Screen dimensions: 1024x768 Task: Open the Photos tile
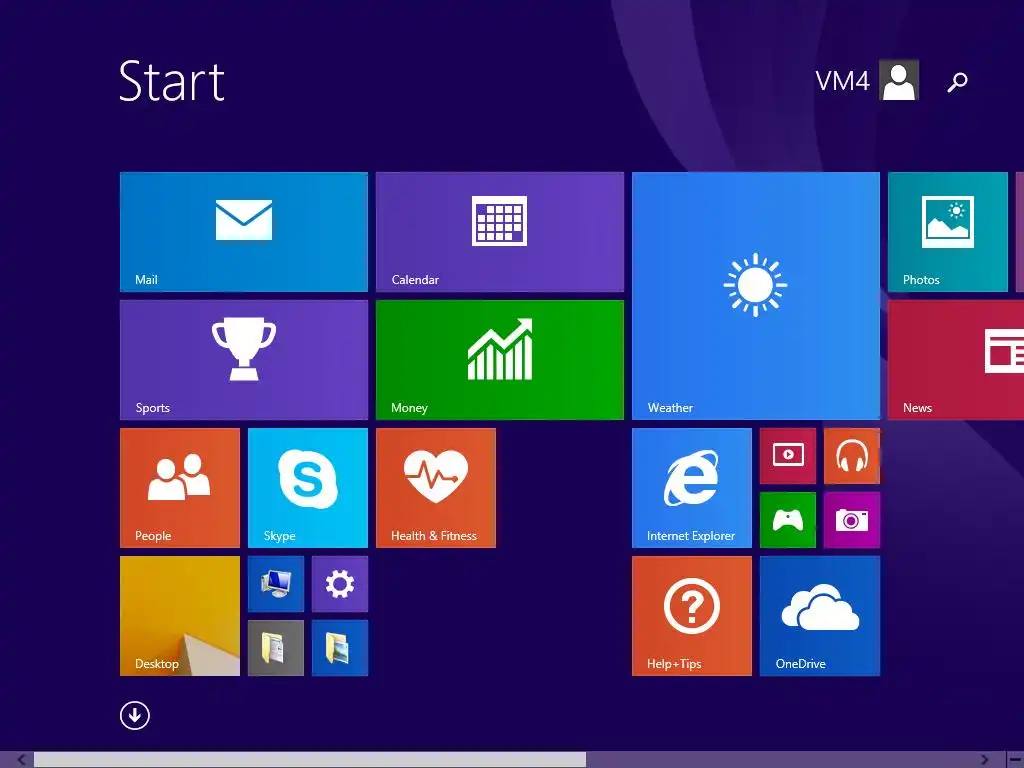pyautogui.click(x=948, y=232)
